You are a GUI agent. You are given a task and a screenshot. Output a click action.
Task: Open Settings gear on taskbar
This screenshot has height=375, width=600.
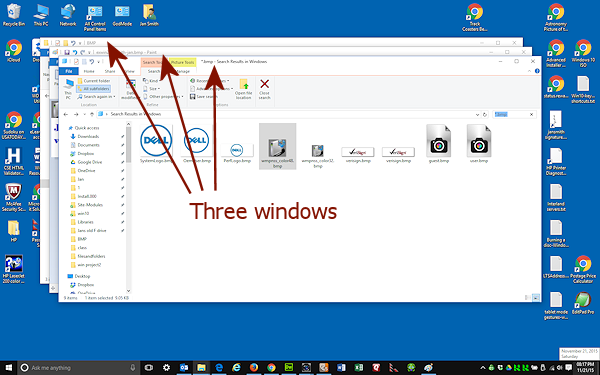point(166,368)
